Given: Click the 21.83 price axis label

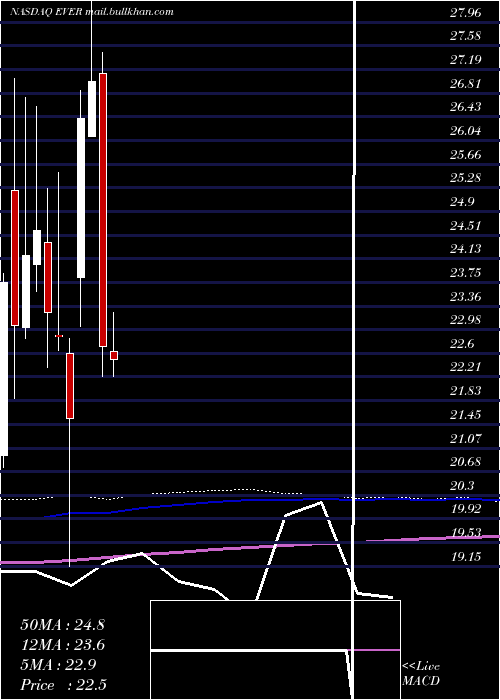Looking at the screenshot, I should pyautogui.click(x=466, y=391).
